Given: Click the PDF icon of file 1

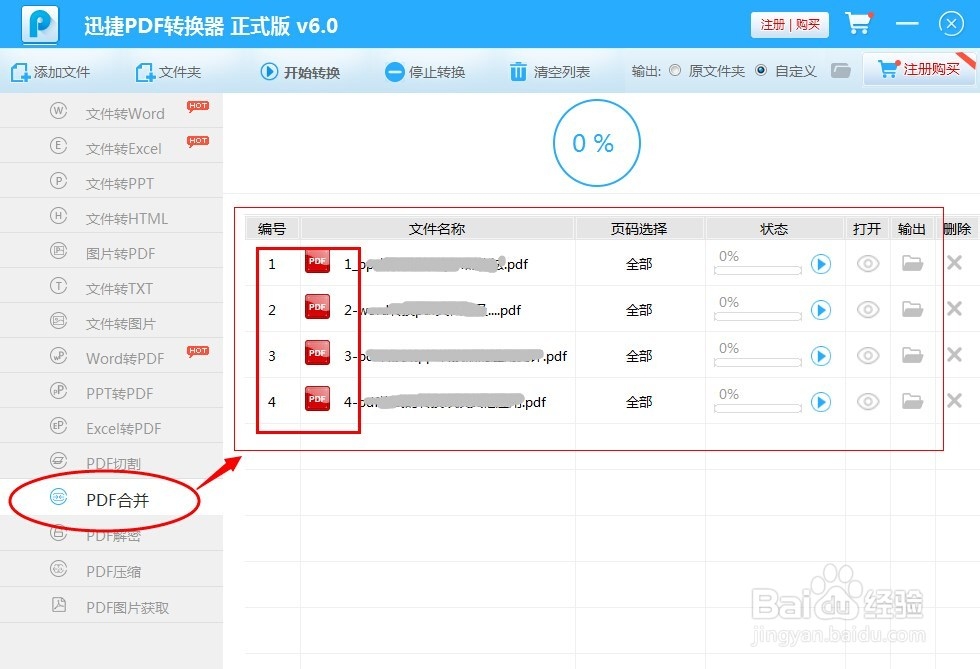Looking at the screenshot, I should tap(318, 261).
